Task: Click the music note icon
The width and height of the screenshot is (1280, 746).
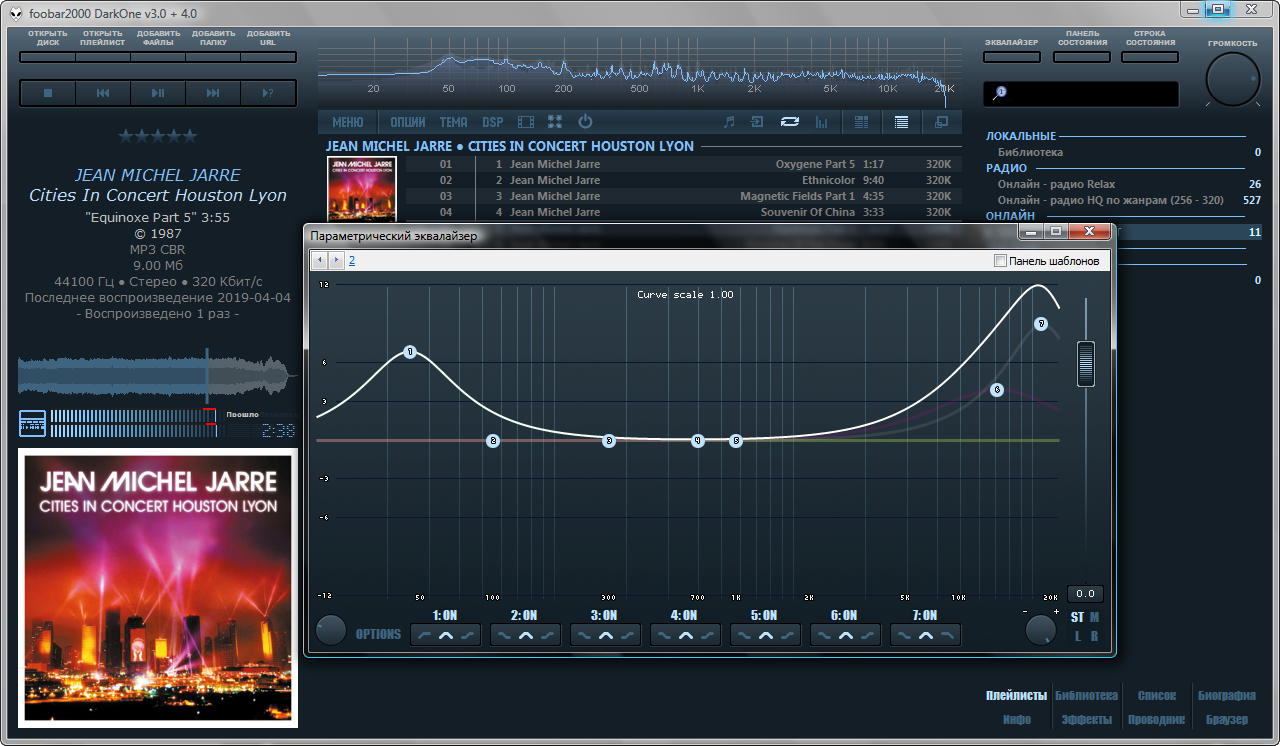Action: (729, 122)
